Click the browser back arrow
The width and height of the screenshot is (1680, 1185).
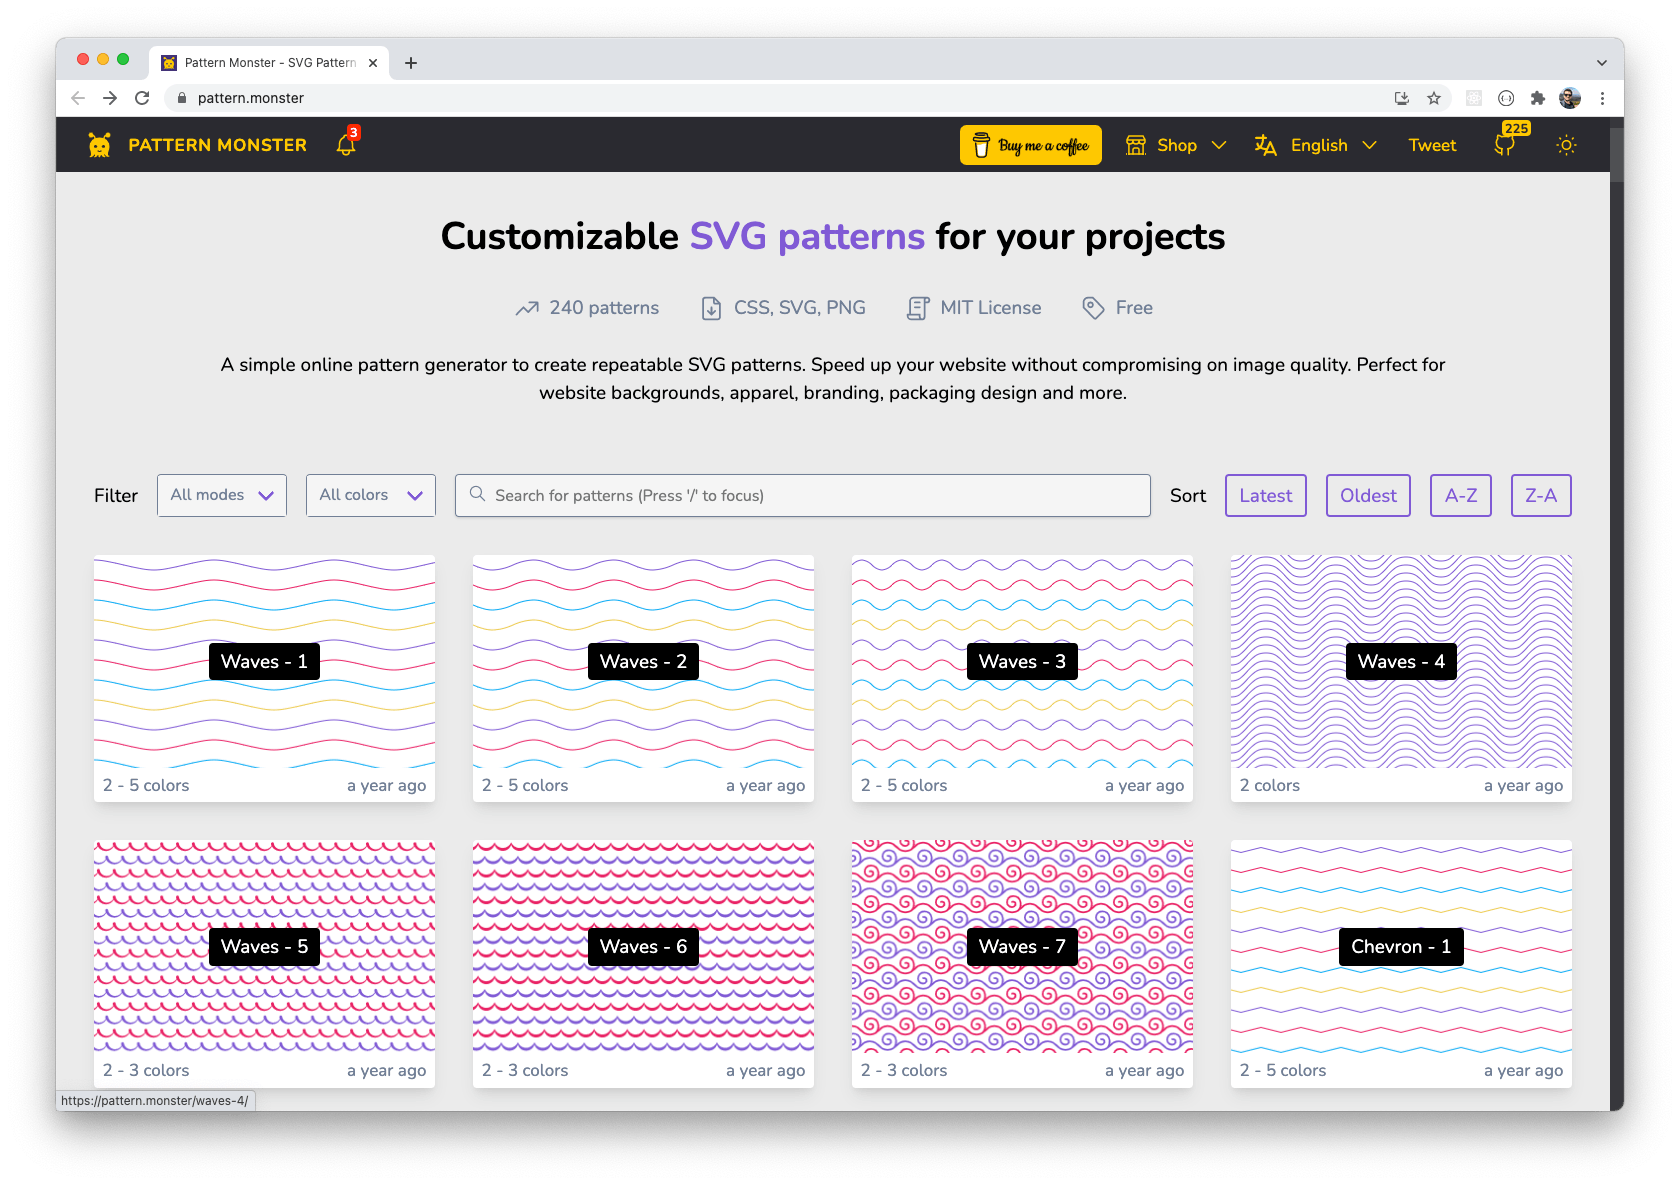[78, 98]
